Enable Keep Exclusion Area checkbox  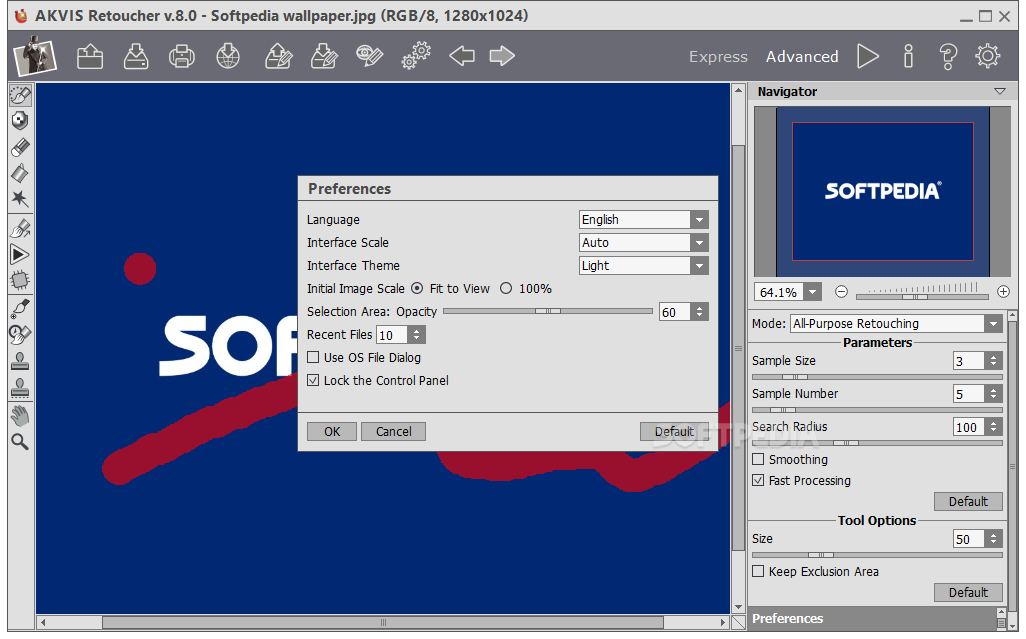coord(758,571)
